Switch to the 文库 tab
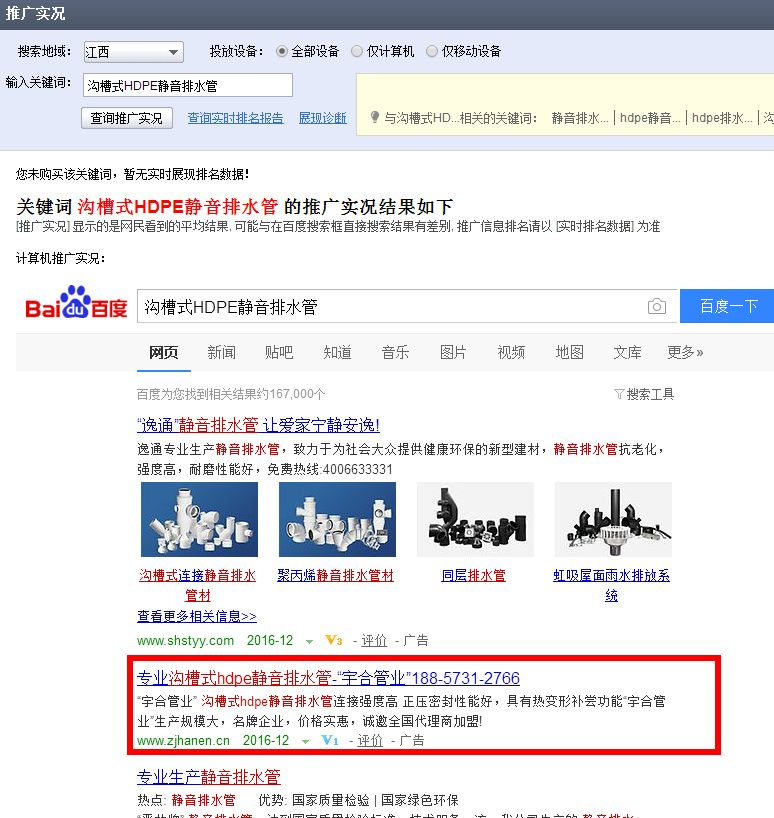The height and width of the screenshot is (818, 774). point(627,353)
